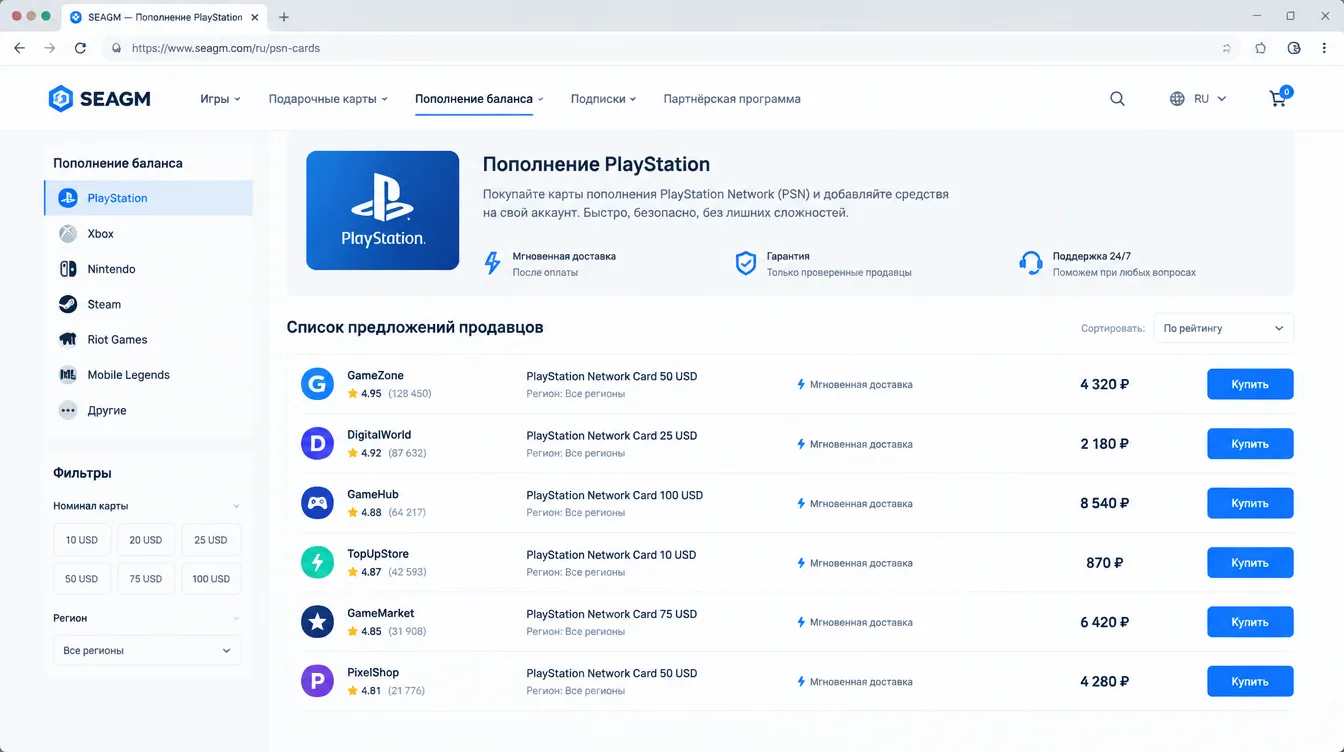This screenshot has height=752, width=1344.
Task: Buy DigitalWorld 25 USD card
Action: 1250,444
